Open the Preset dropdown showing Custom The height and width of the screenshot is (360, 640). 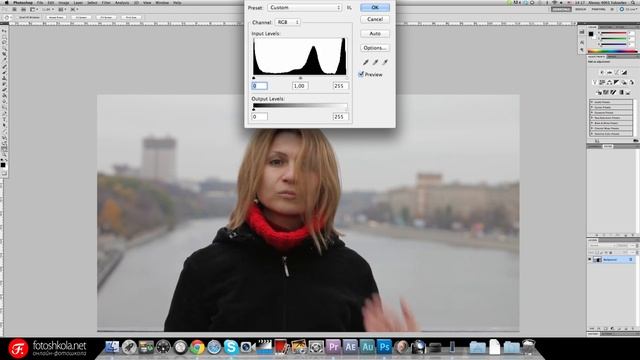point(305,7)
